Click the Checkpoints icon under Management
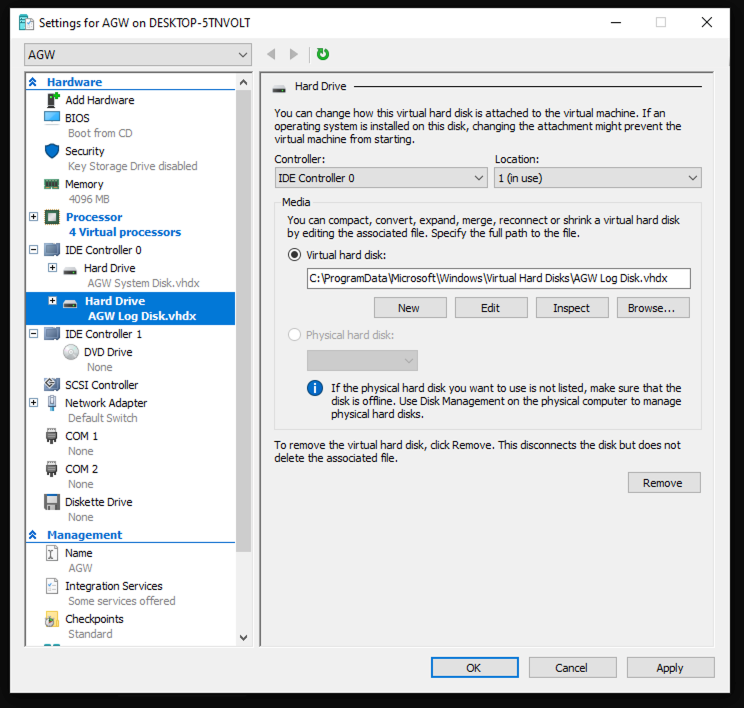The height and width of the screenshot is (708, 744). (x=53, y=619)
